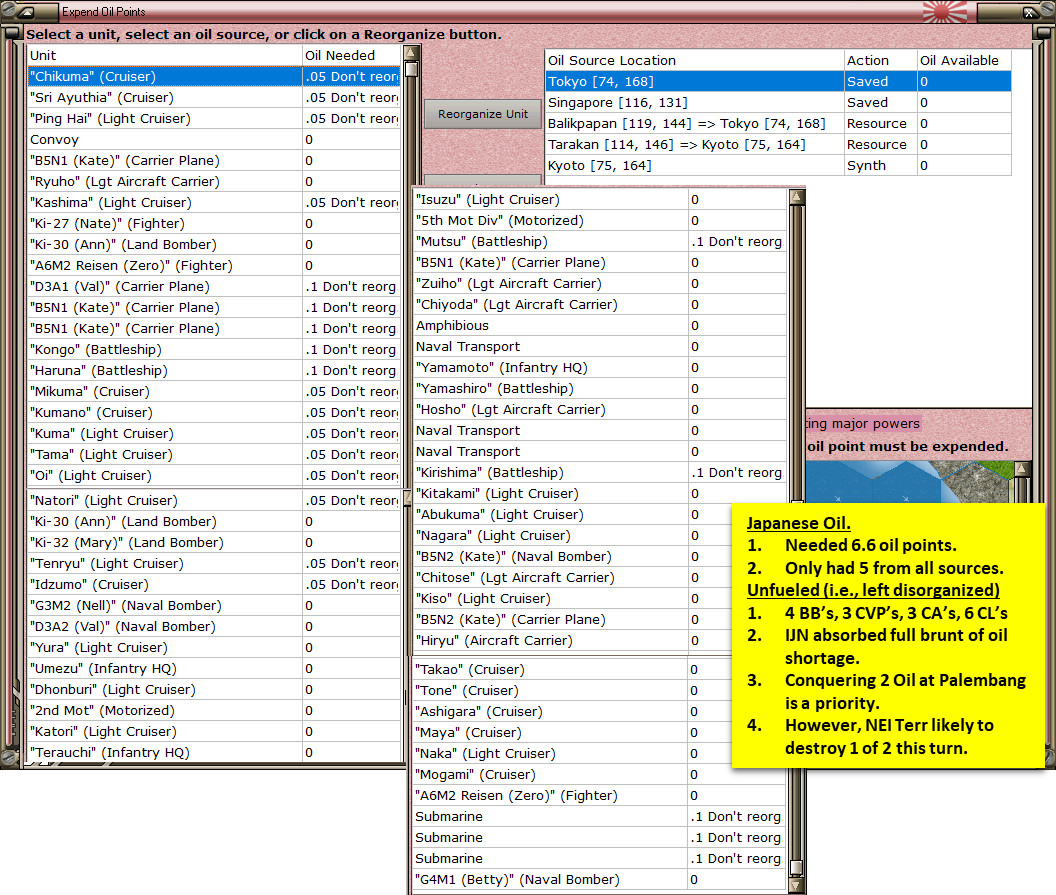Select the "D3A1 (Val)" (Carrier Plane) unit
This screenshot has width=1056, height=895.
tap(214, 286)
